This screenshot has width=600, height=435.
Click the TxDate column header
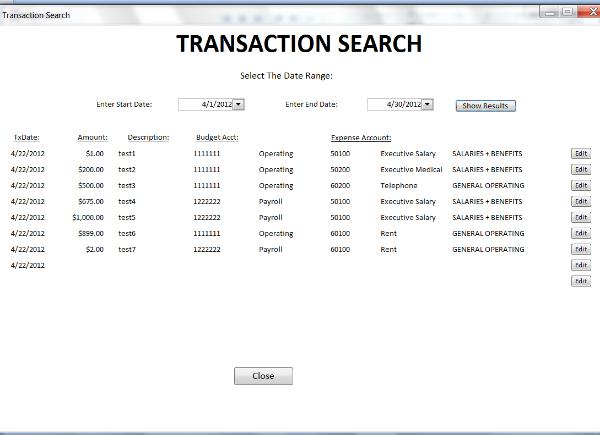26,137
